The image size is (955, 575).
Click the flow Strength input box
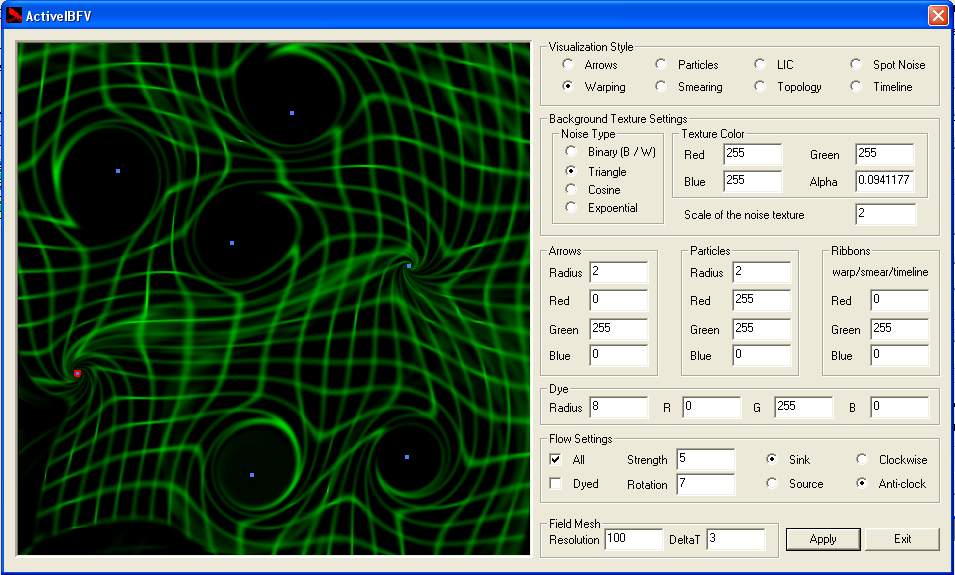click(x=704, y=460)
